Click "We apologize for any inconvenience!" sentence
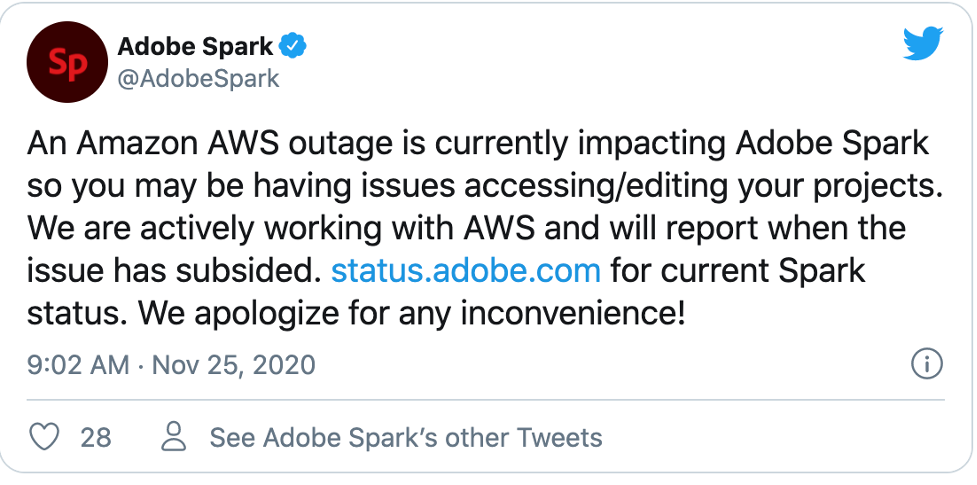 (x=412, y=313)
